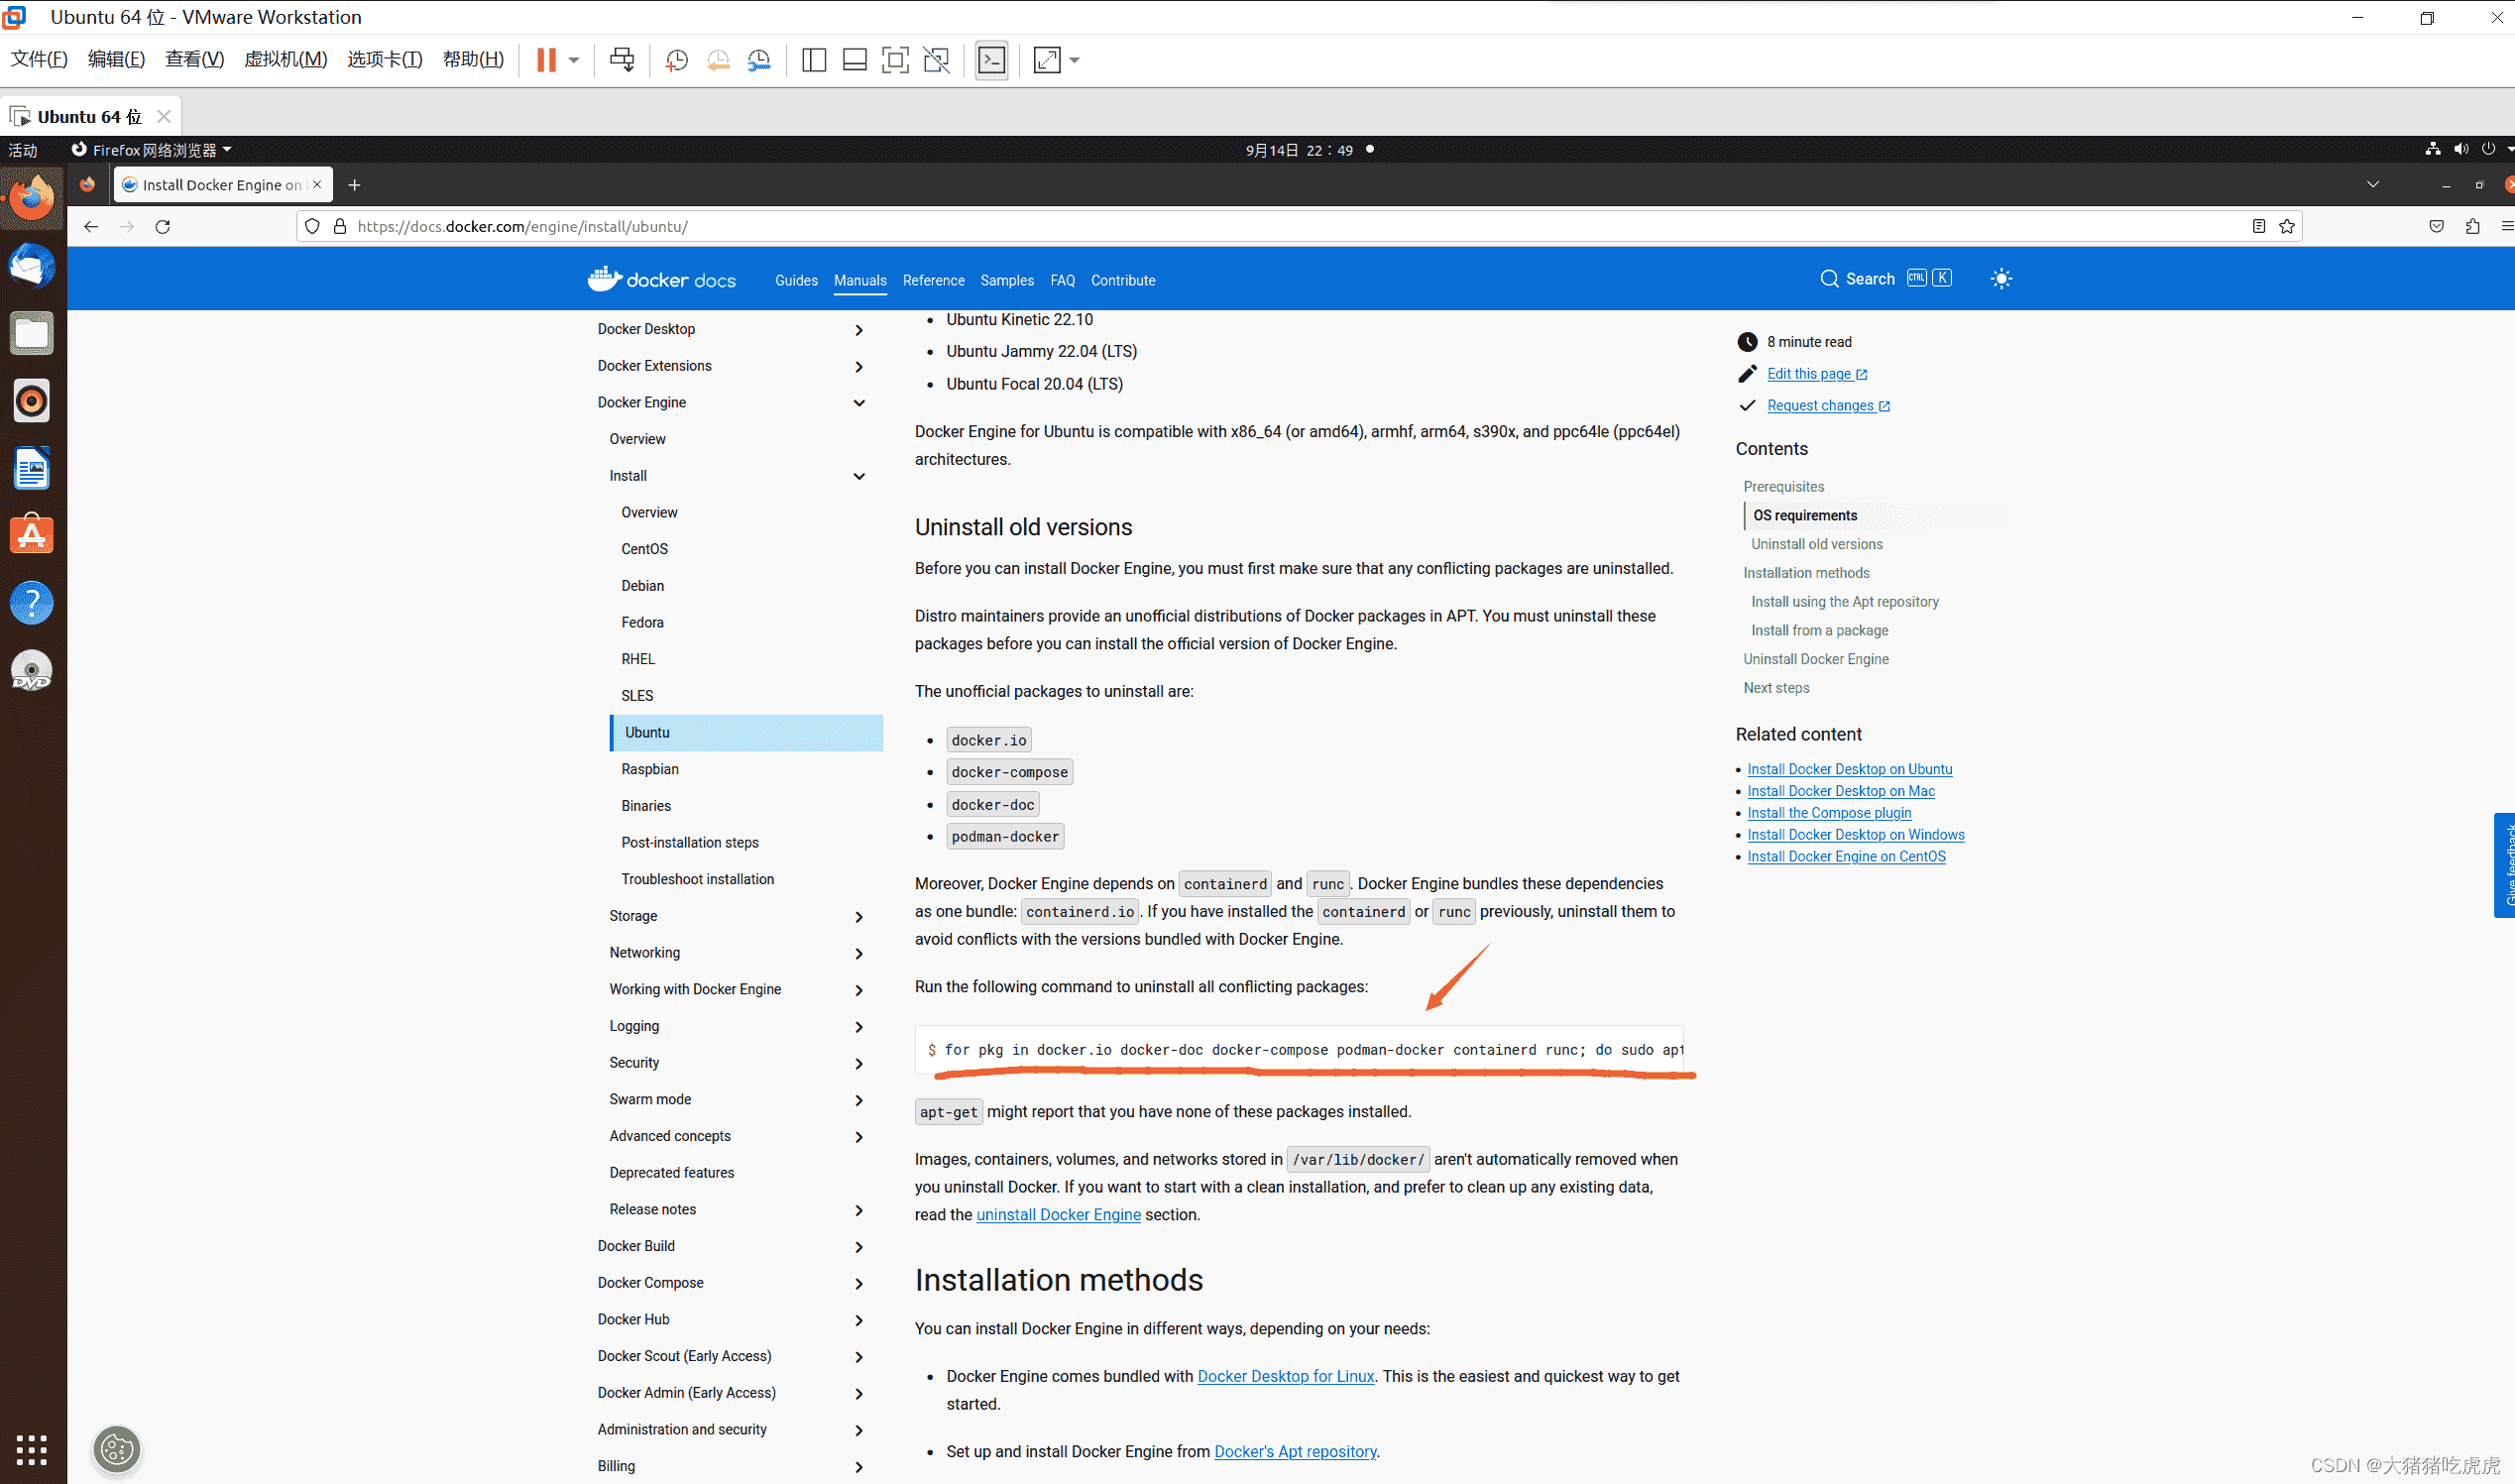Bookmark this page with the star icon

coord(2286,227)
